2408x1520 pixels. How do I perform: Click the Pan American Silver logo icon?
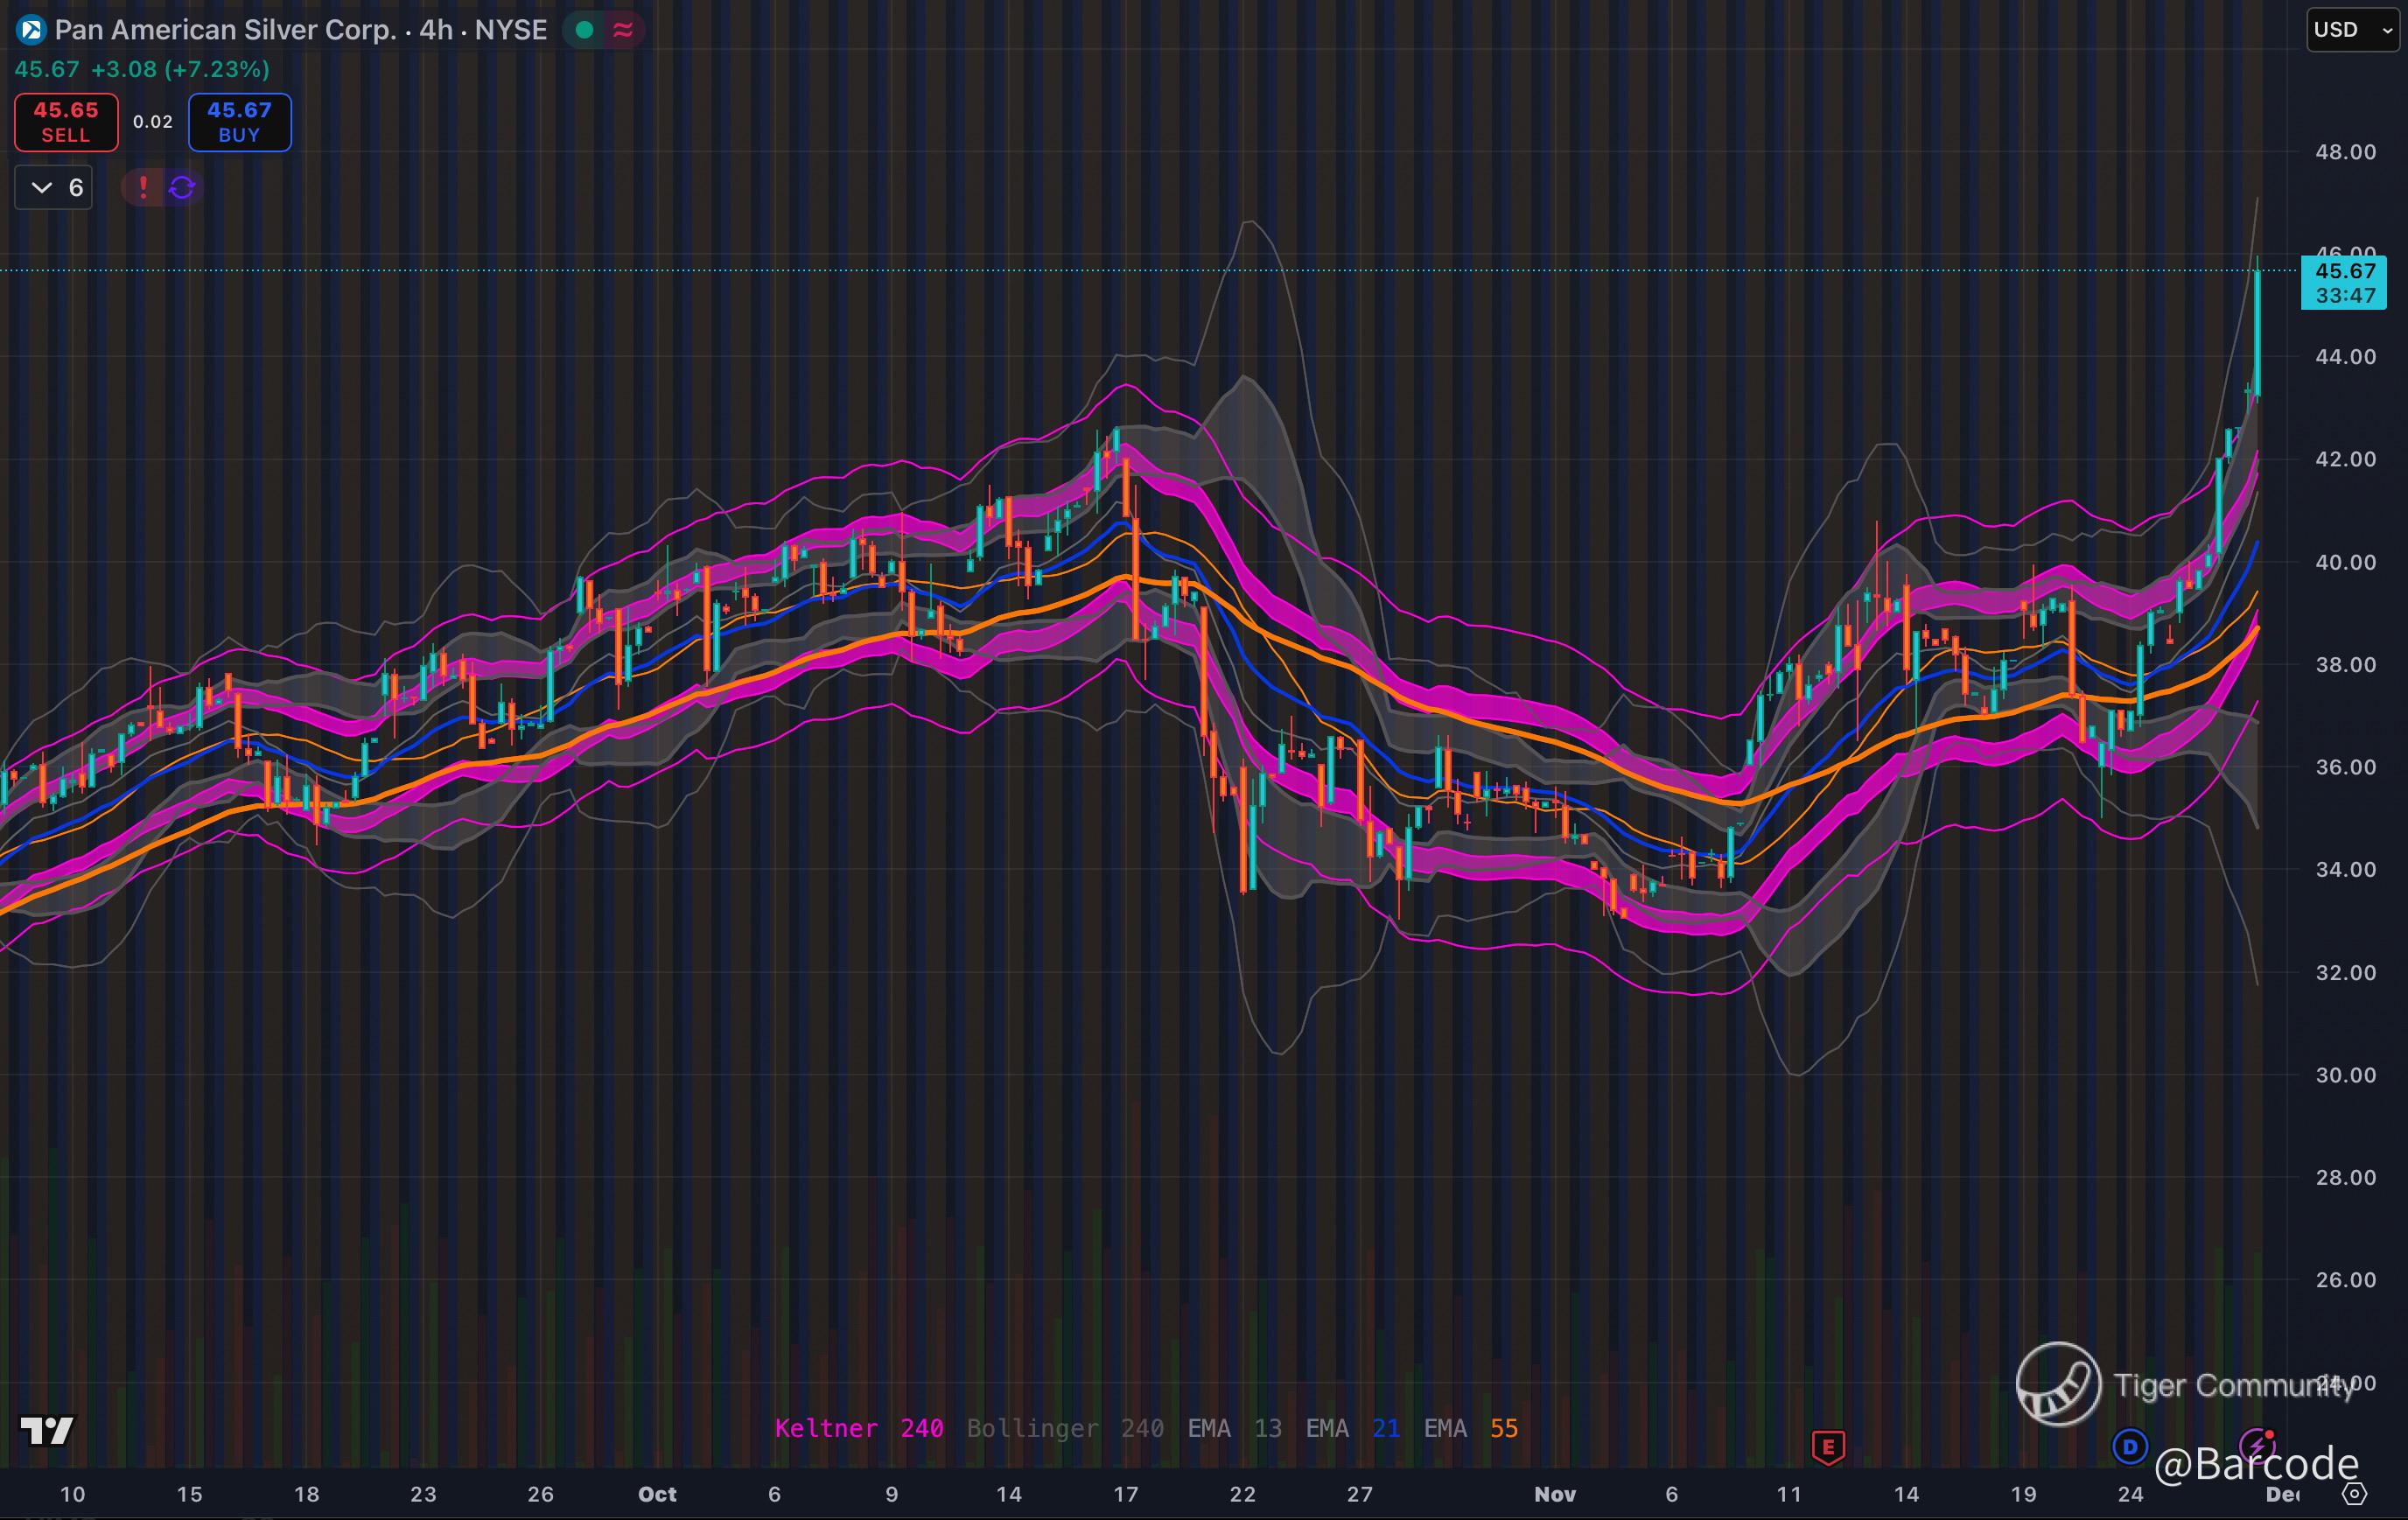[31, 30]
